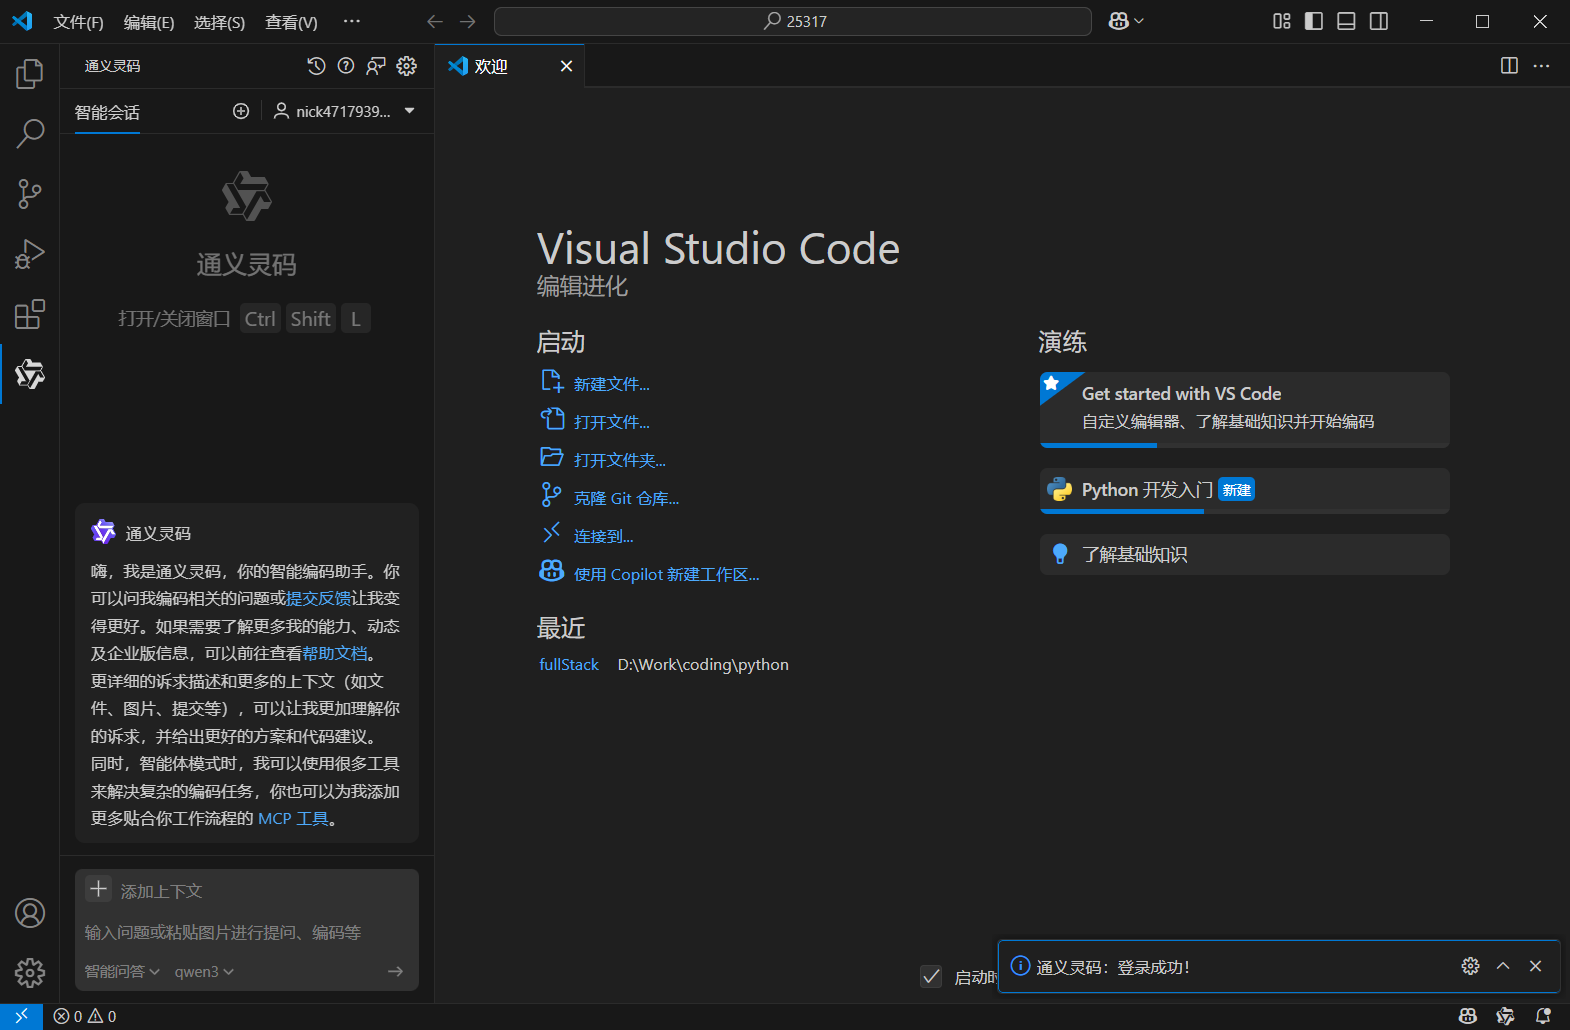Open Copilot status bar icon

1468,1016
